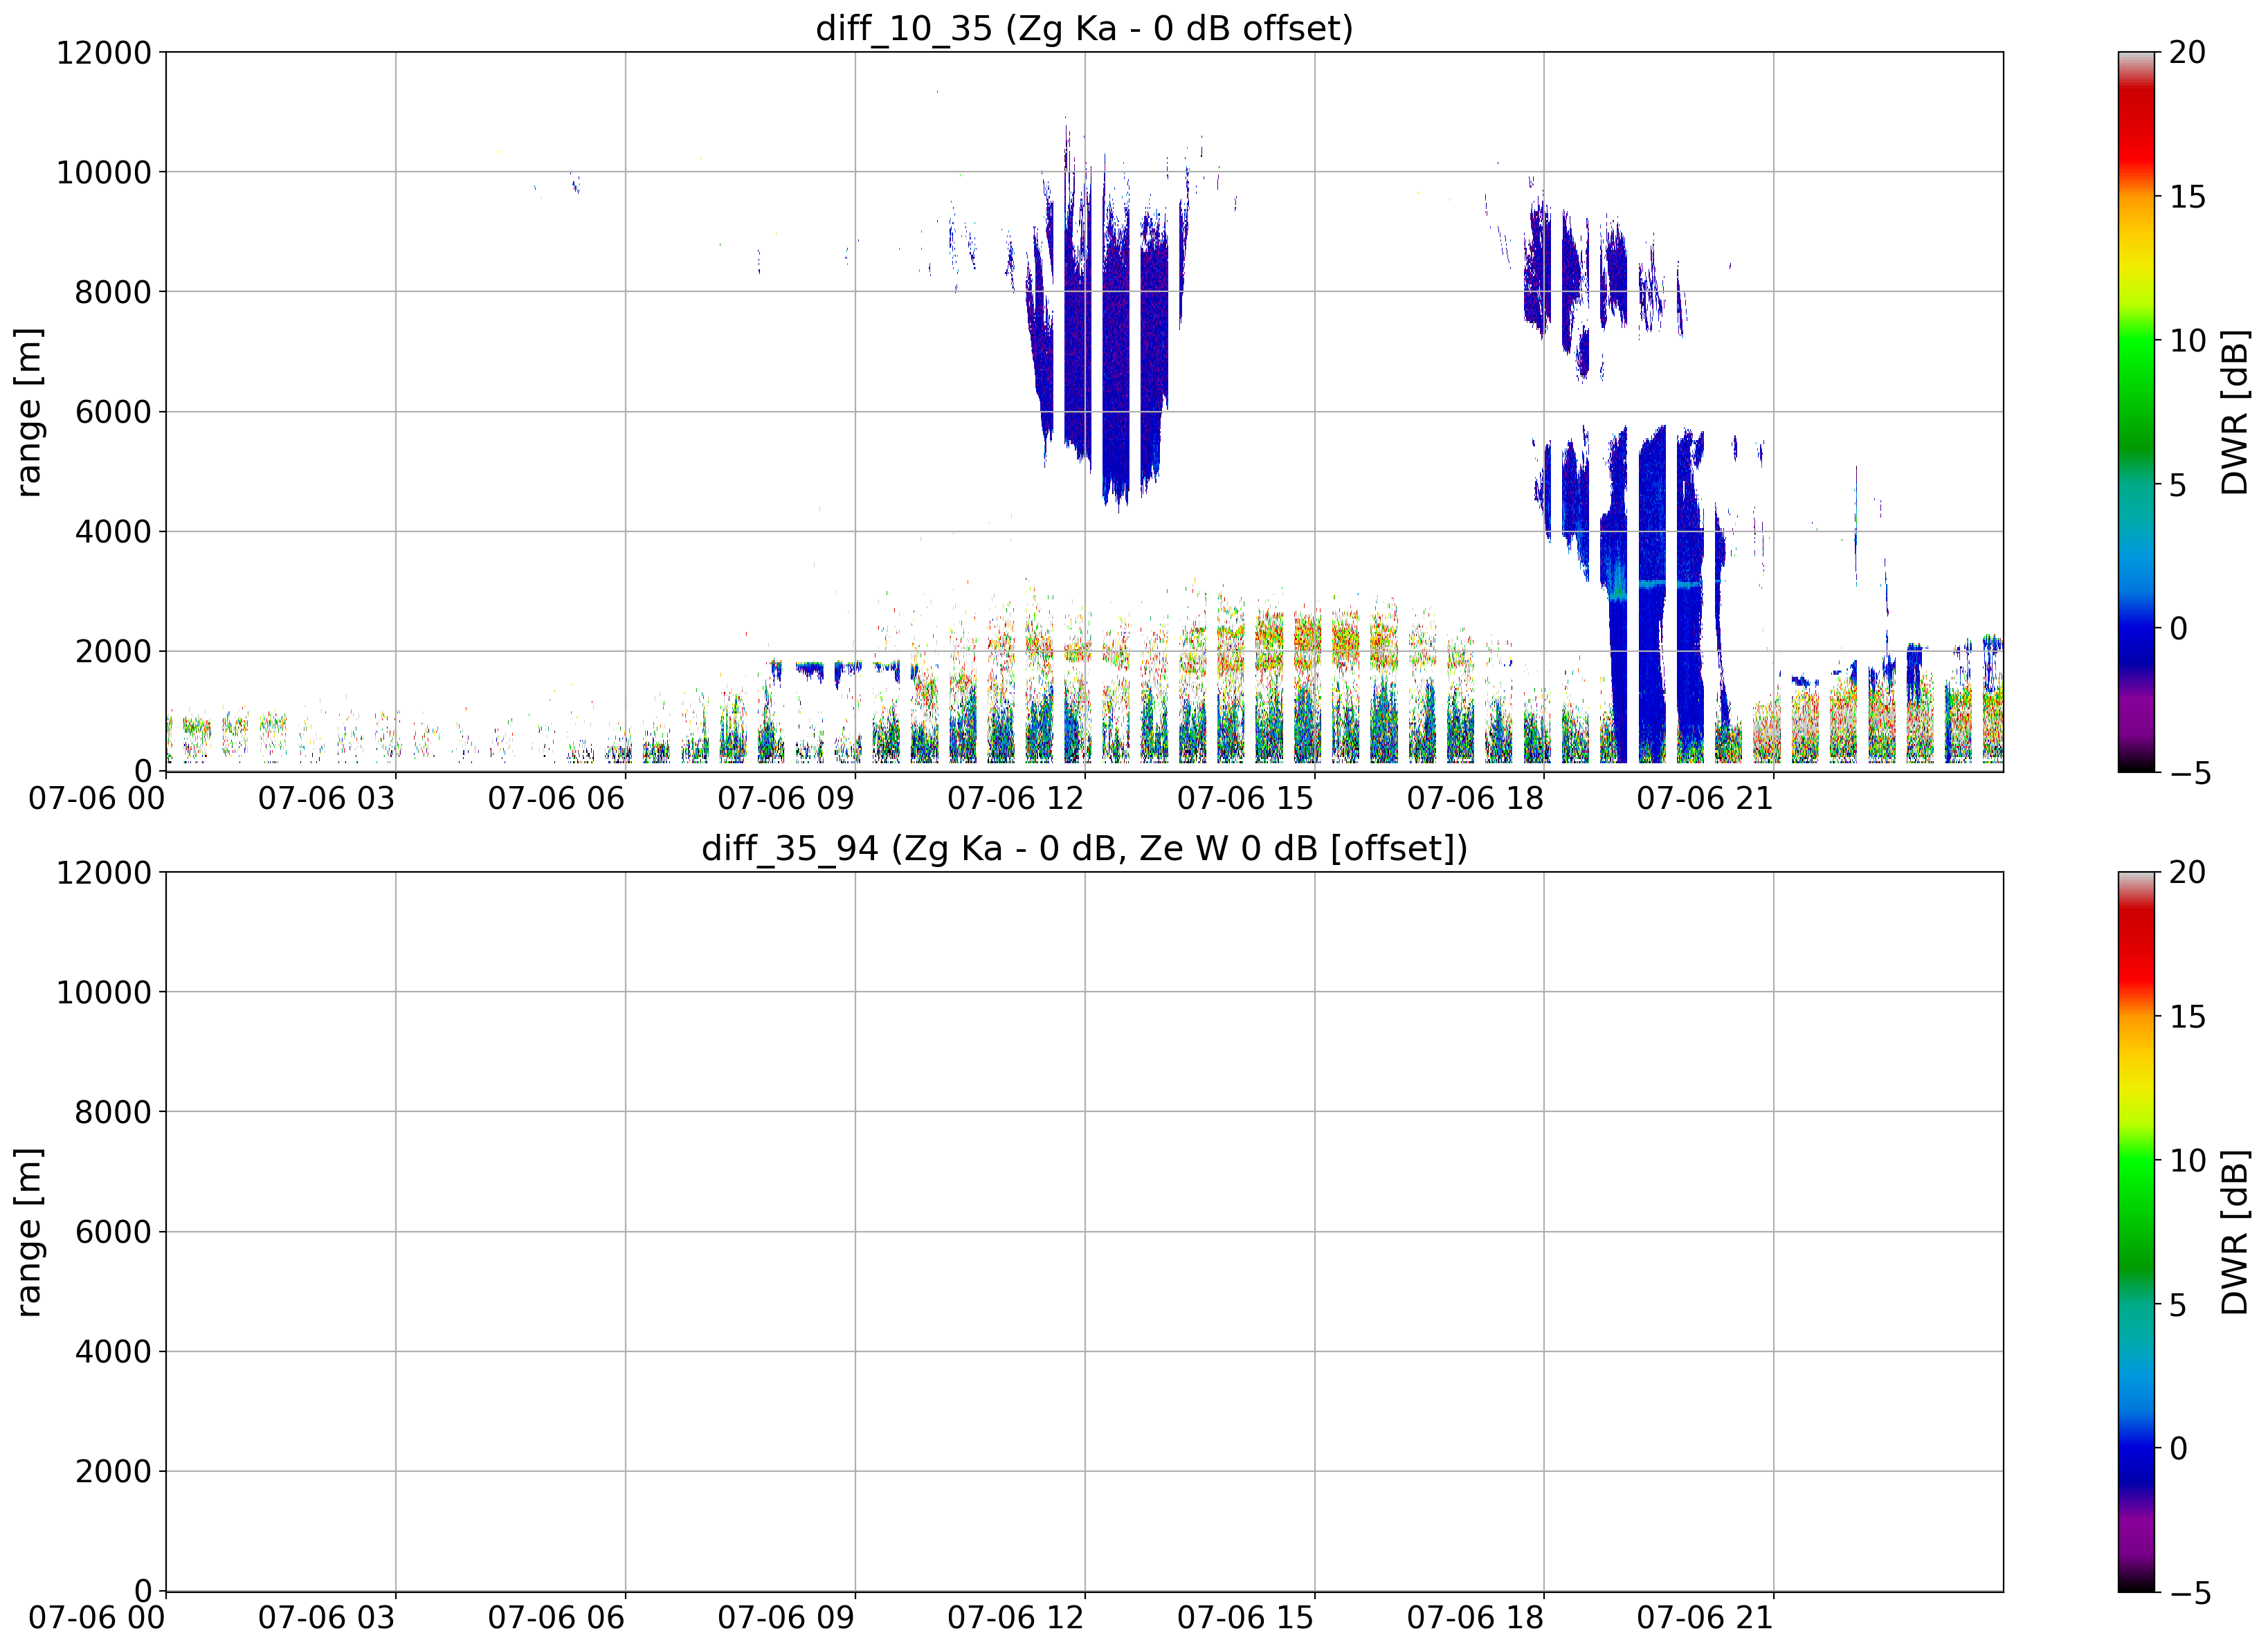Click the 8000 tick on diff_10_35 y-axis
This screenshot has width=2268, height=1649.
point(113,292)
